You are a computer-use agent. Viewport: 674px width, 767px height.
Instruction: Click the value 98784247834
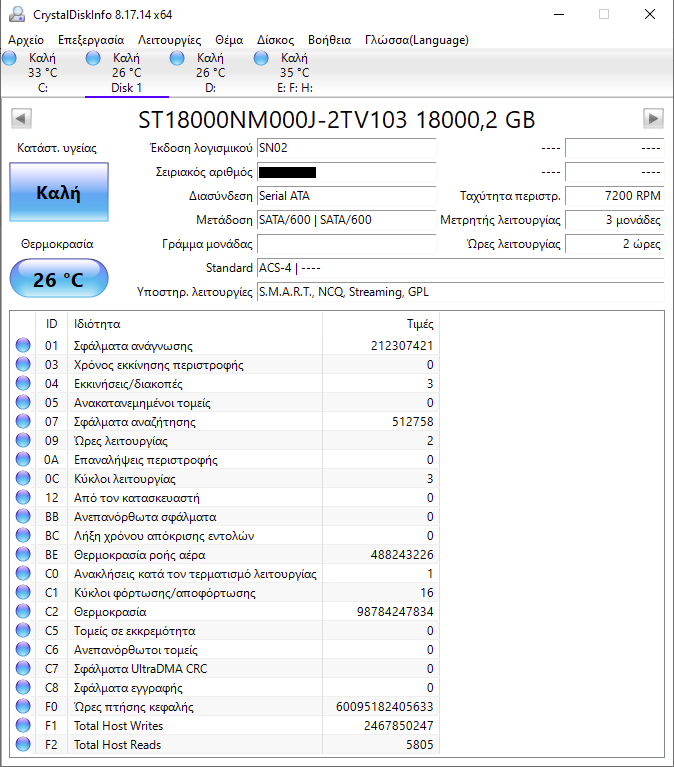tap(395, 612)
